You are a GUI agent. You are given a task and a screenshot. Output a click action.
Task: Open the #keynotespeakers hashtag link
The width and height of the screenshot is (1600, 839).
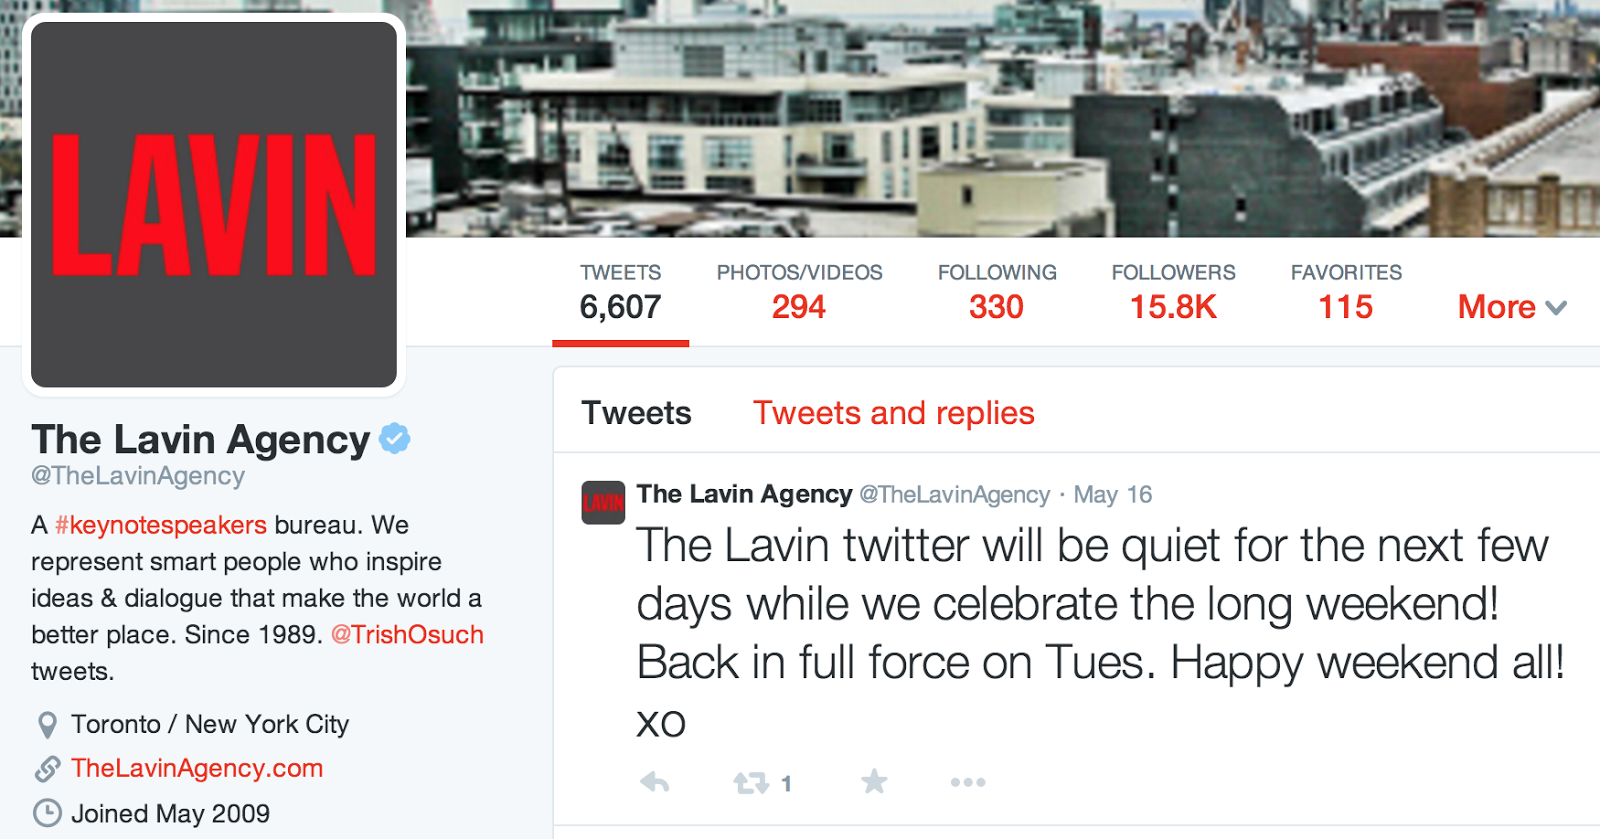pyautogui.click(x=160, y=525)
